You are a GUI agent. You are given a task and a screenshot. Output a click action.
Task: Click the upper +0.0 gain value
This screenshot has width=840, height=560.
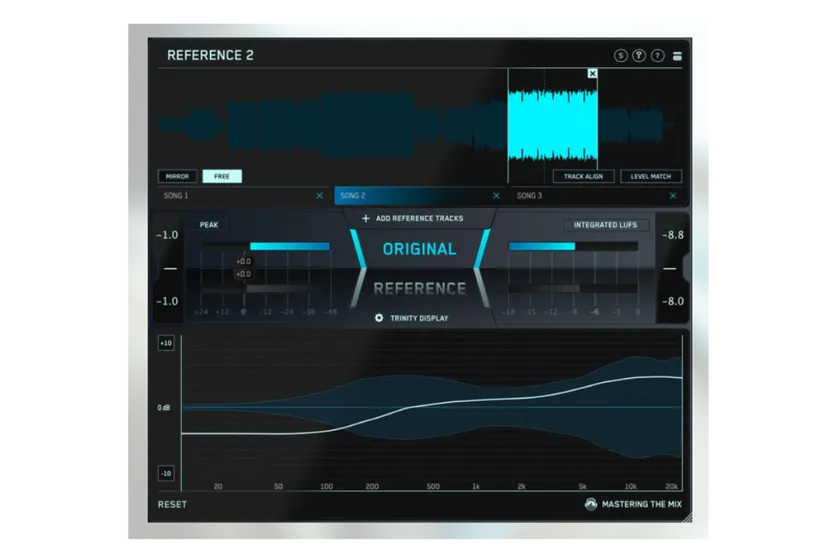243,261
